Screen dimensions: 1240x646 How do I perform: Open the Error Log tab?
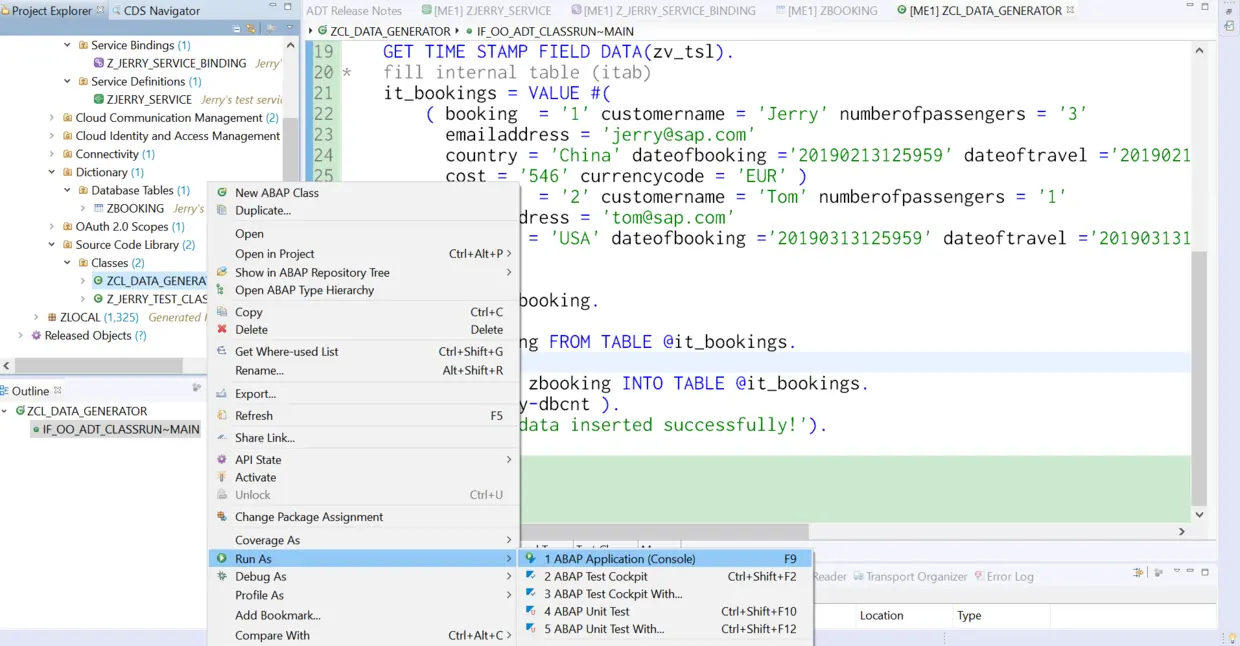(x=1003, y=577)
